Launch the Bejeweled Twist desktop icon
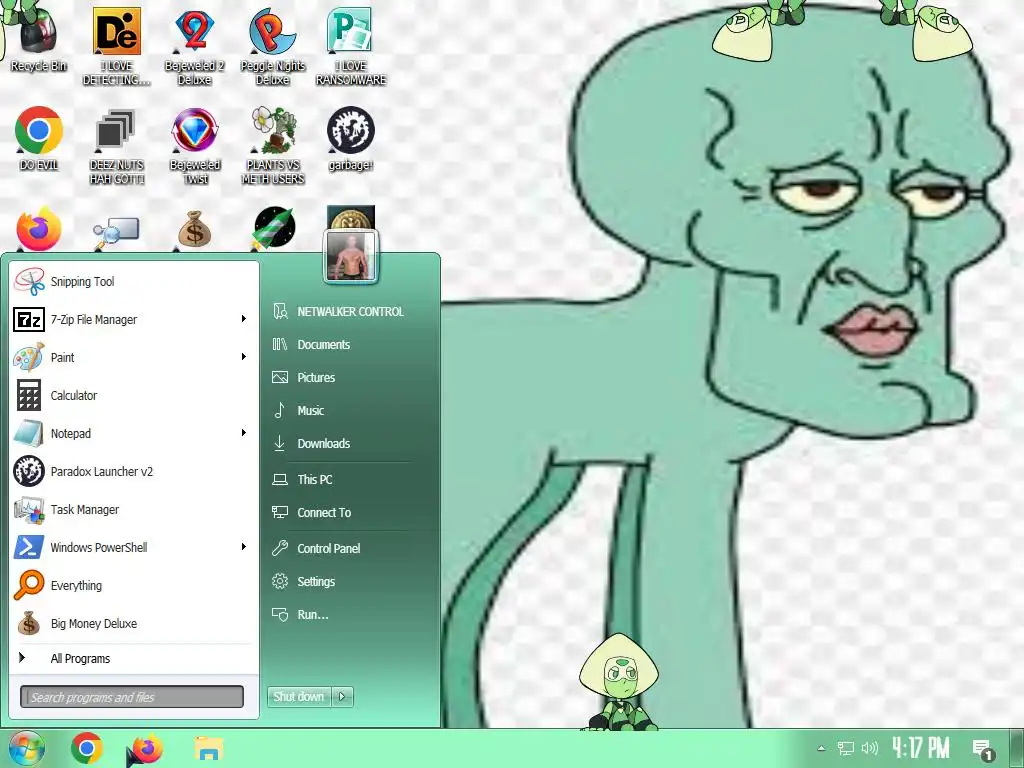 [194, 146]
